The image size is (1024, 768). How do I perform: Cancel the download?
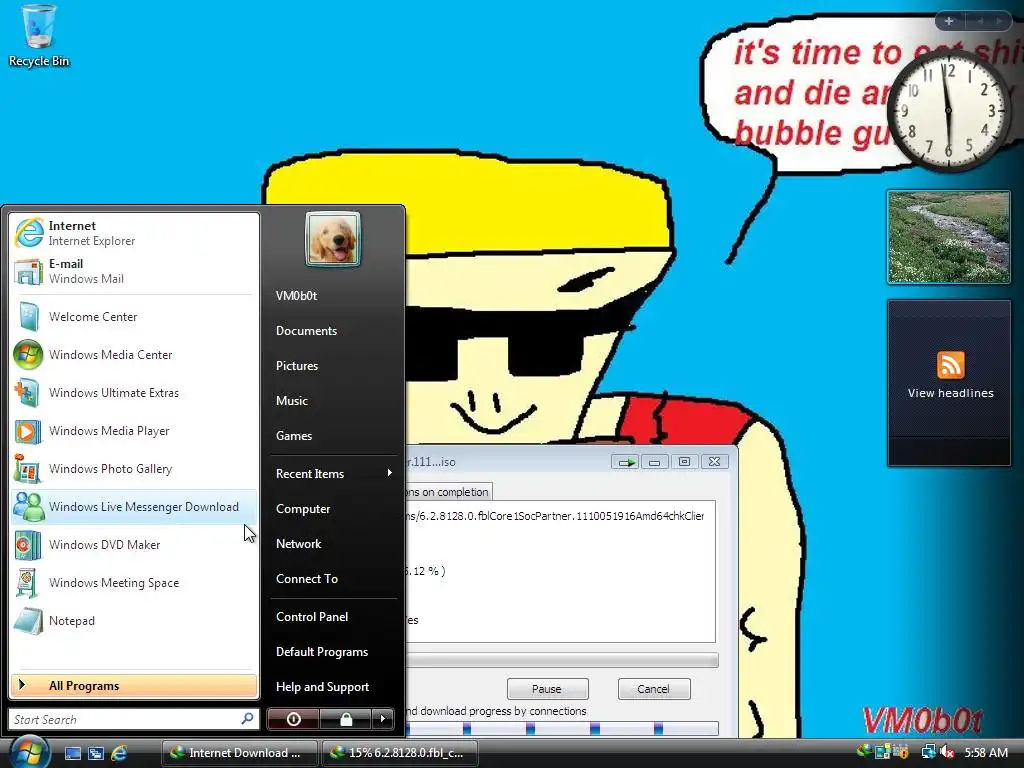click(653, 689)
